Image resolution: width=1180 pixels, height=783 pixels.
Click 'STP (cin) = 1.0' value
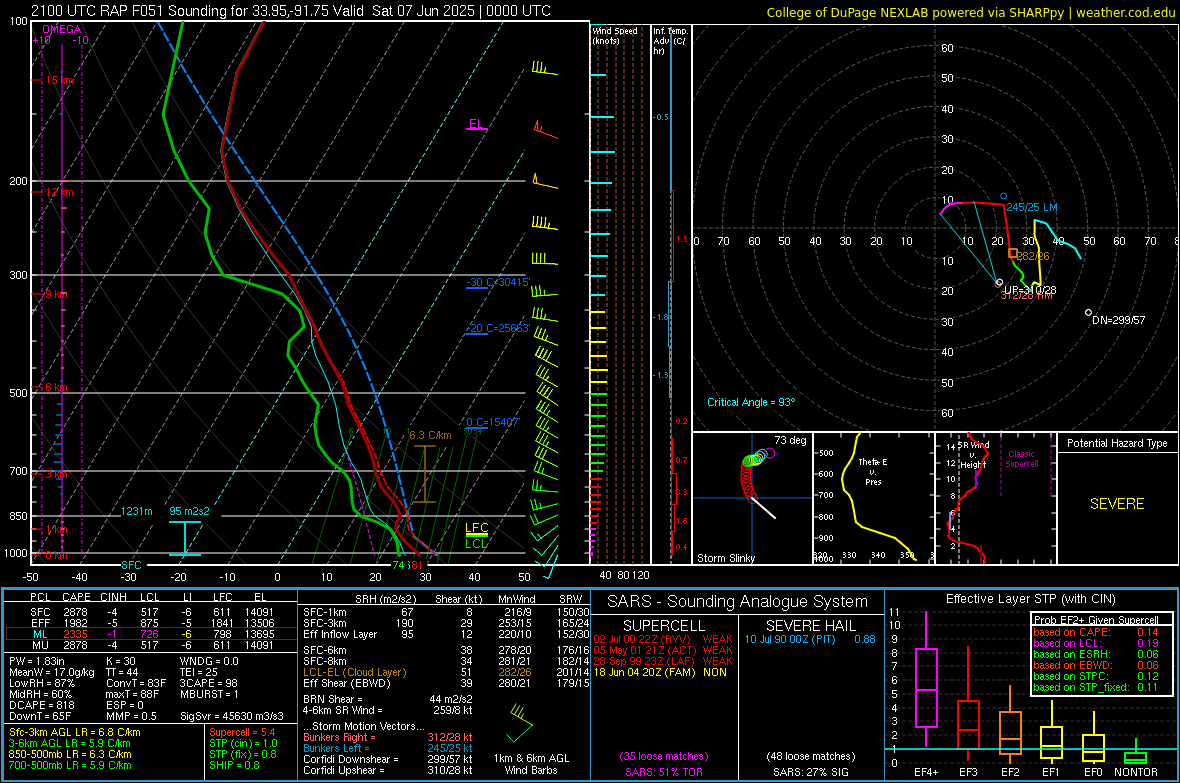point(243,743)
